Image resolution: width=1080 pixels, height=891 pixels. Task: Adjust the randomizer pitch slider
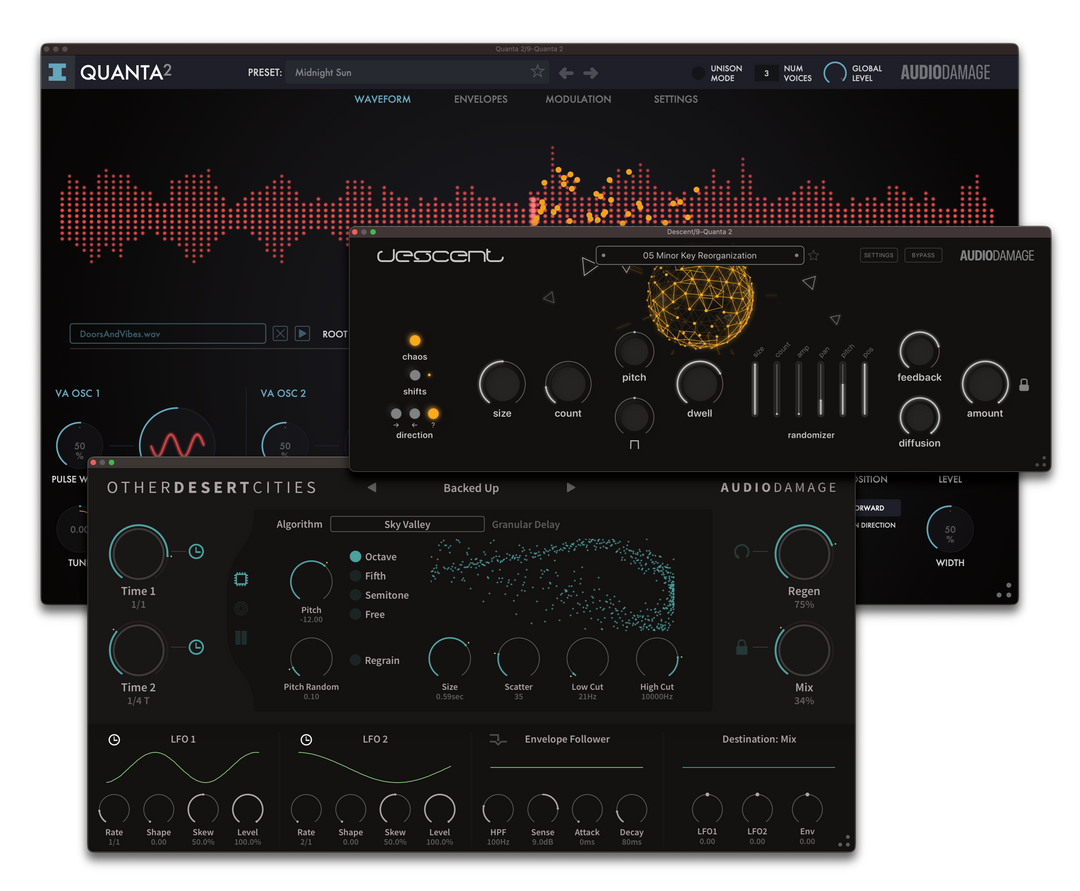tap(842, 389)
